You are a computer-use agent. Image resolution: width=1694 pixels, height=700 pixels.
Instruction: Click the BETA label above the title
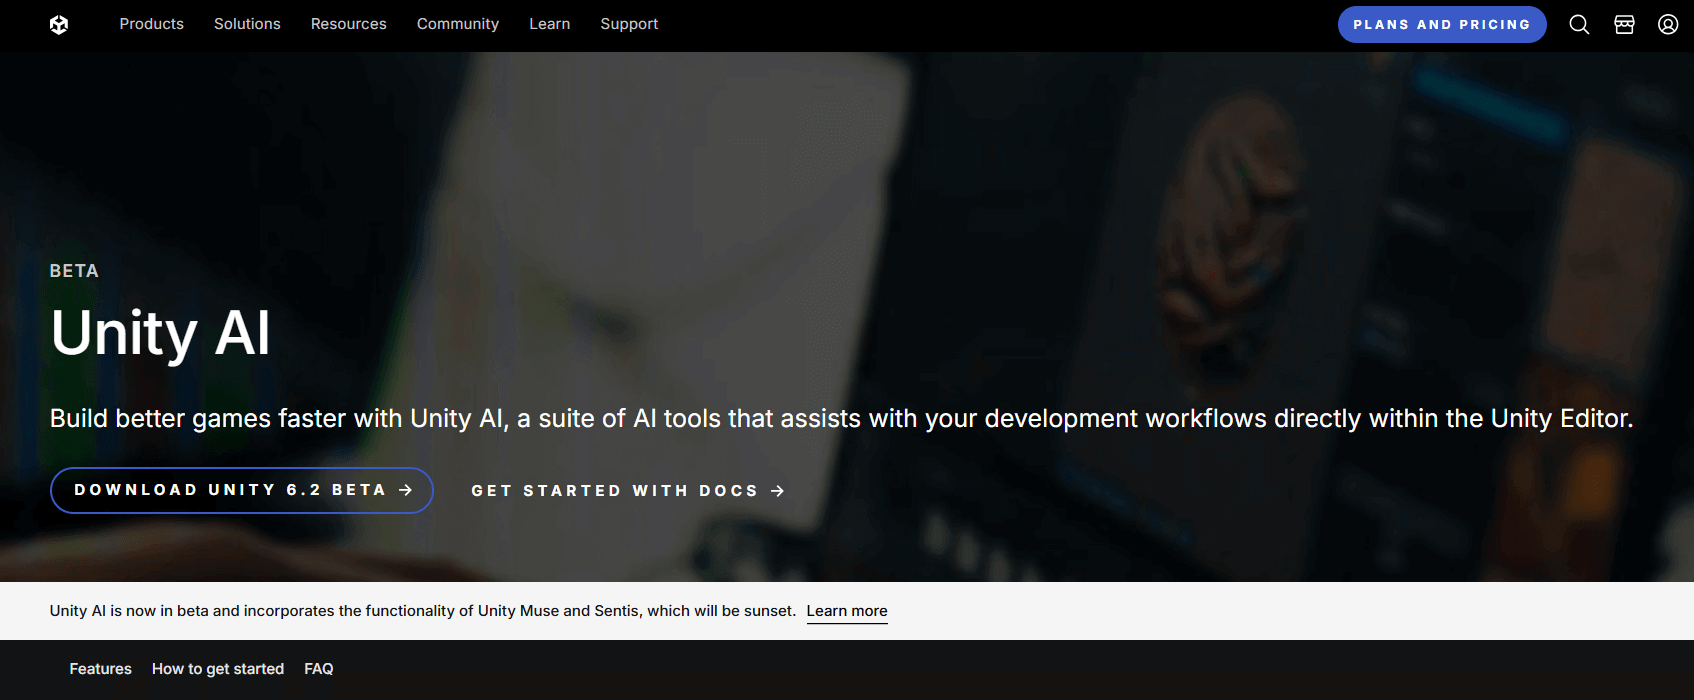click(74, 271)
